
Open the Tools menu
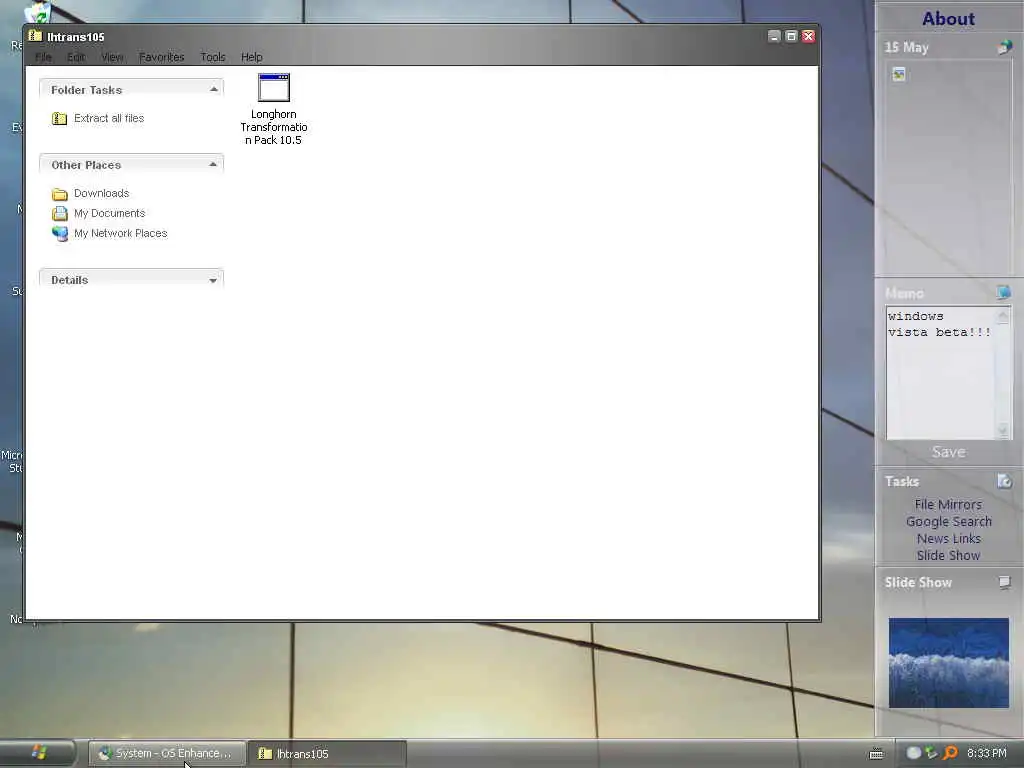pyautogui.click(x=212, y=57)
